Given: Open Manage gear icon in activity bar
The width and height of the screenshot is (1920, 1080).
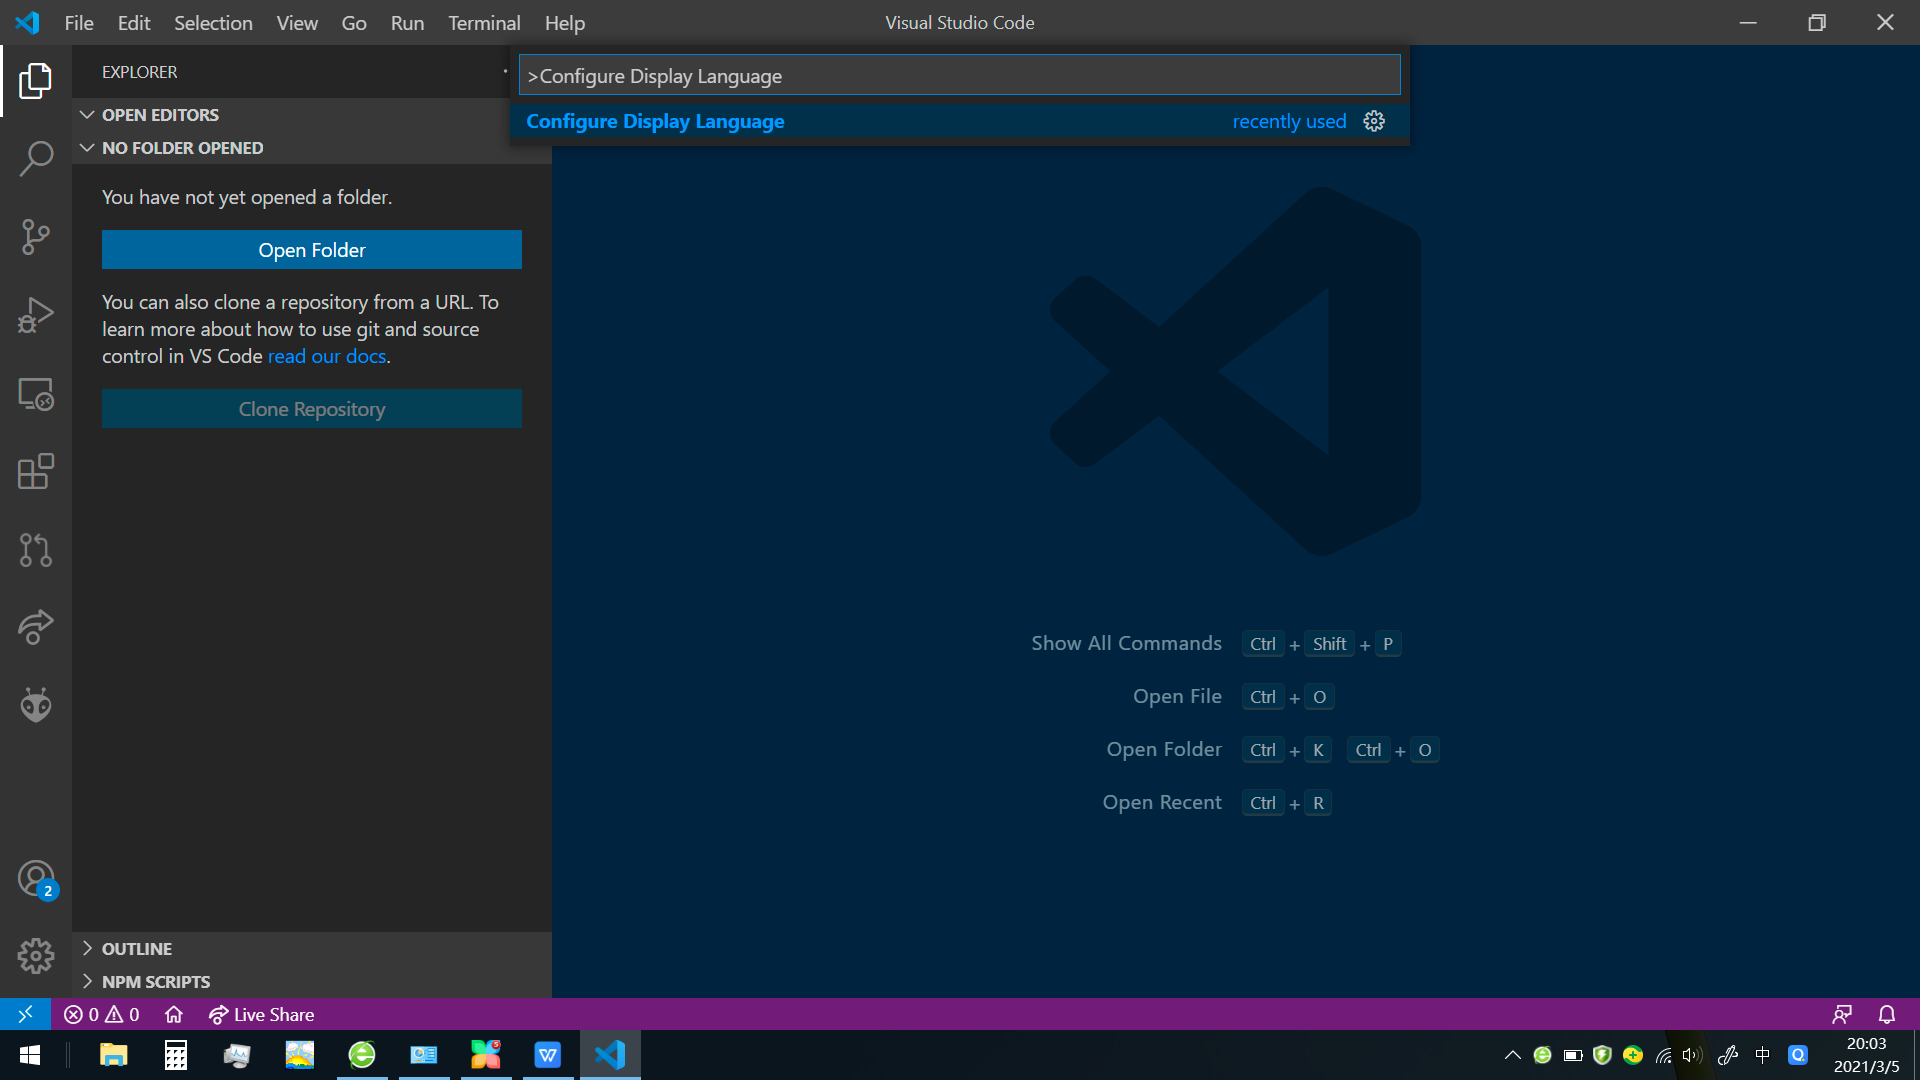Looking at the screenshot, I should pos(36,956).
